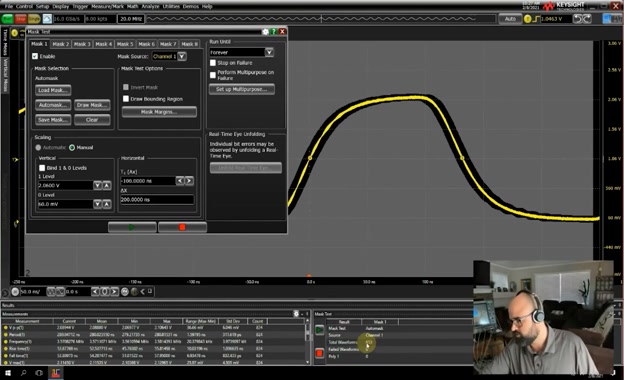
Task: Open the Analyze menu
Action: (150, 6)
